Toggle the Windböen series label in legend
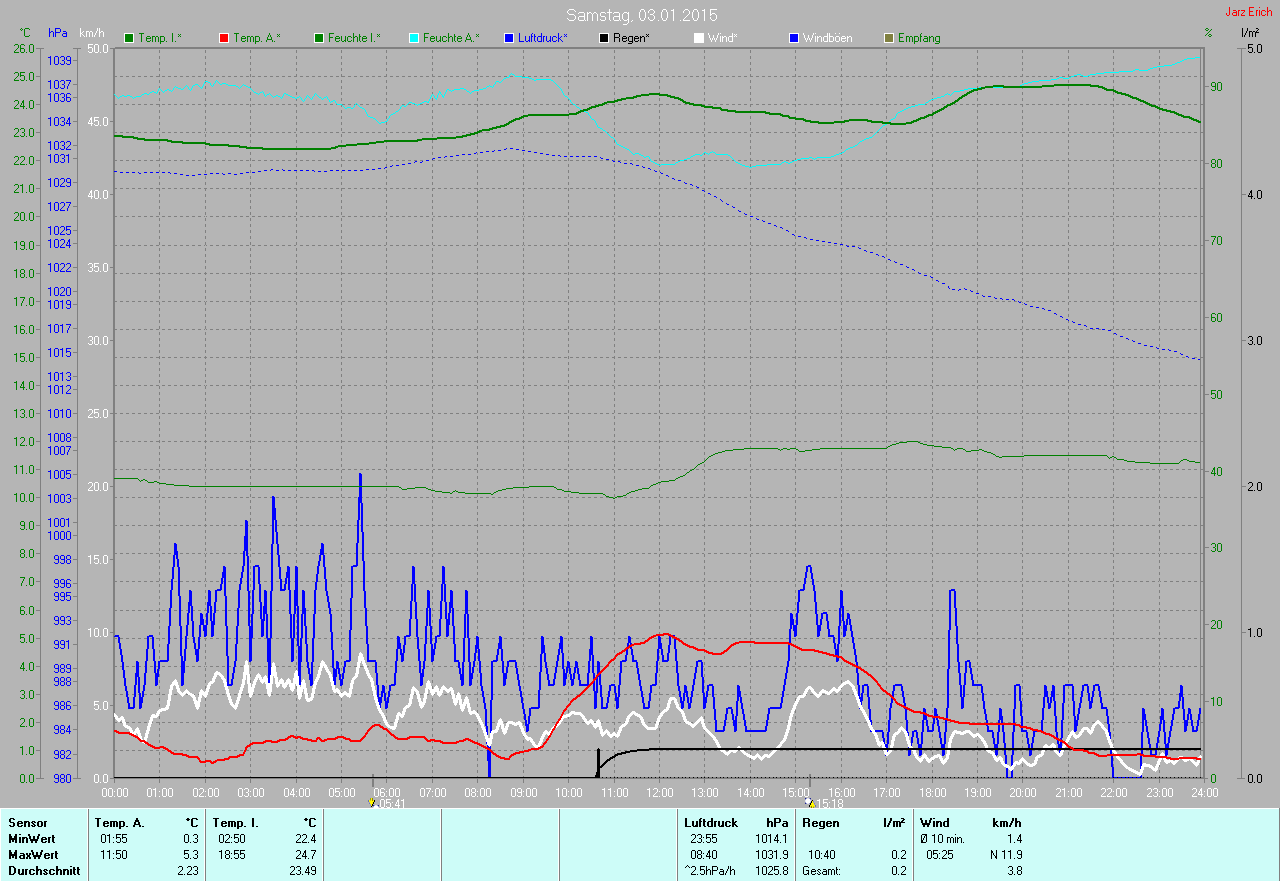 coord(828,38)
